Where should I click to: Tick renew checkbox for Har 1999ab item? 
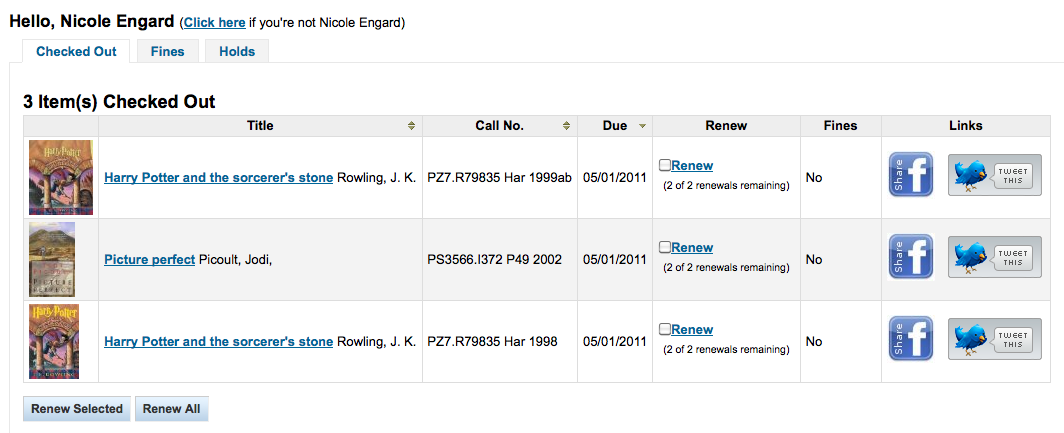click(665, 165)
